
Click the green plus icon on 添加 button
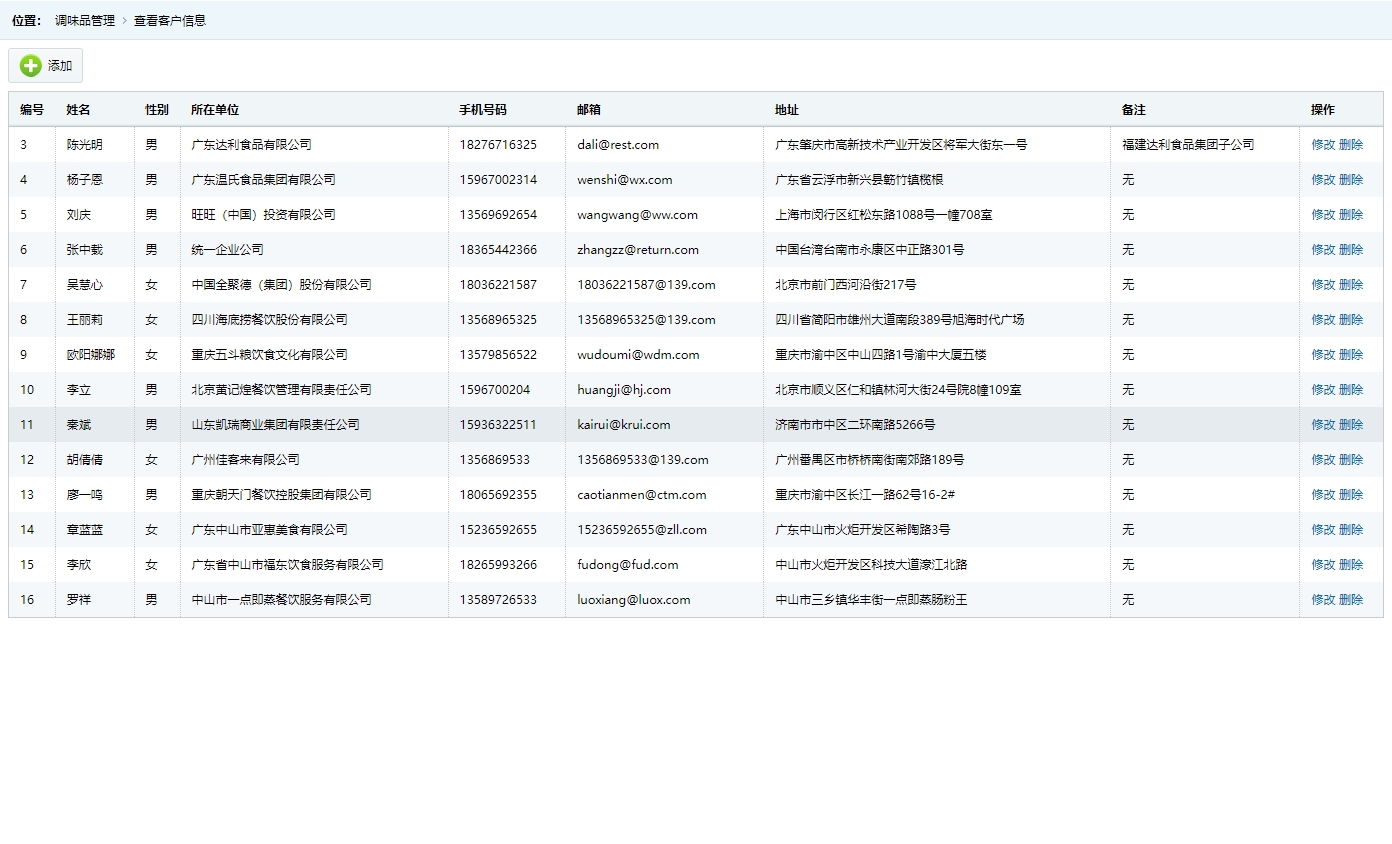tap(30, 65)
